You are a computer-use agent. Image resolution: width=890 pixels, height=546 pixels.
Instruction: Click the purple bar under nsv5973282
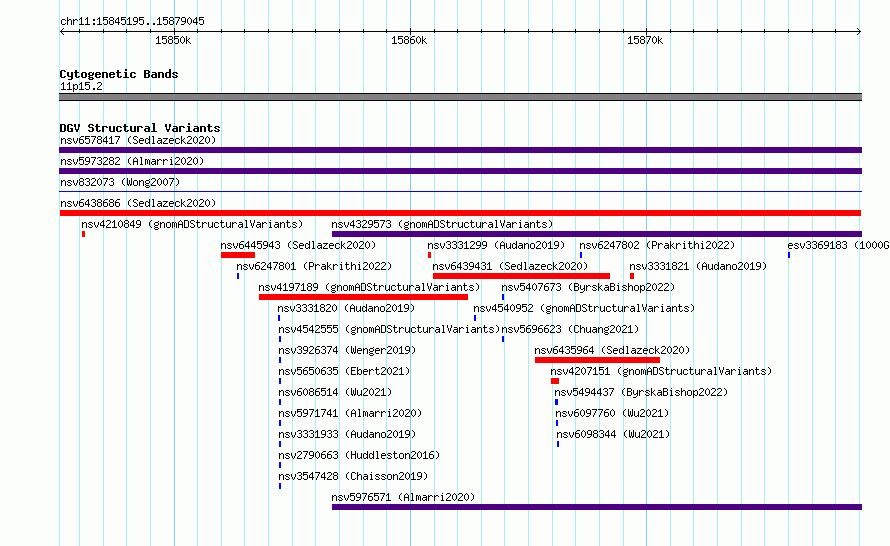point(460,171)
